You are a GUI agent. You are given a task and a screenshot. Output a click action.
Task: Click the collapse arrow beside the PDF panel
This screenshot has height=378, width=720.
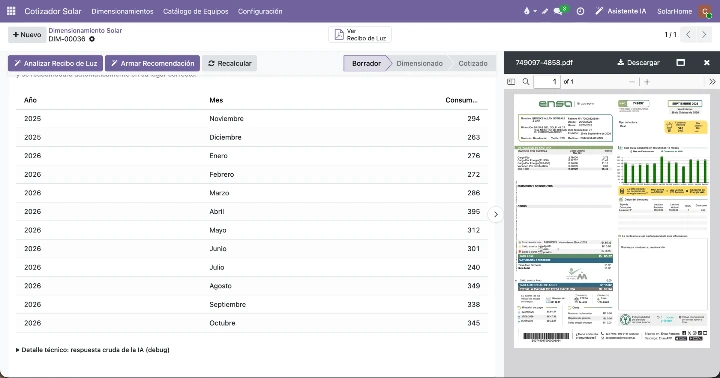[496, 214]
